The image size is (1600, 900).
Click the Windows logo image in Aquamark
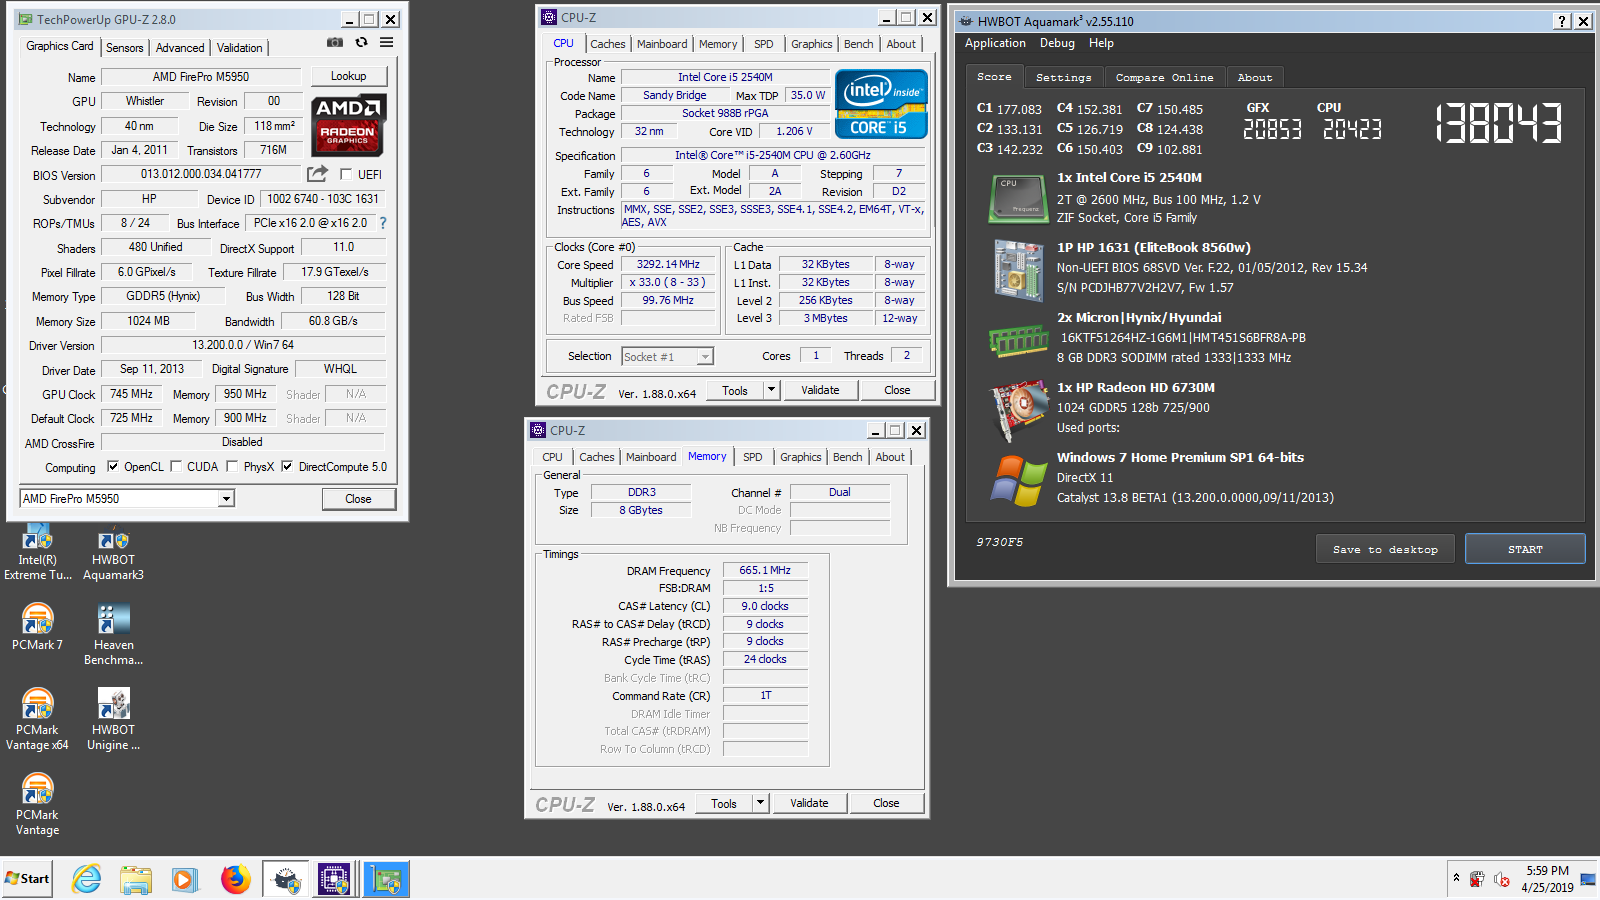pos(1018,480)
